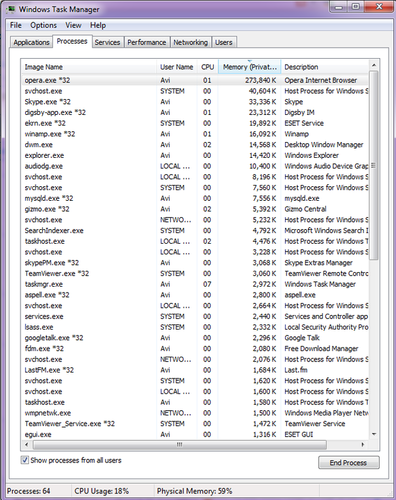
Task: Open the Options menu
Action: (43, 25)
